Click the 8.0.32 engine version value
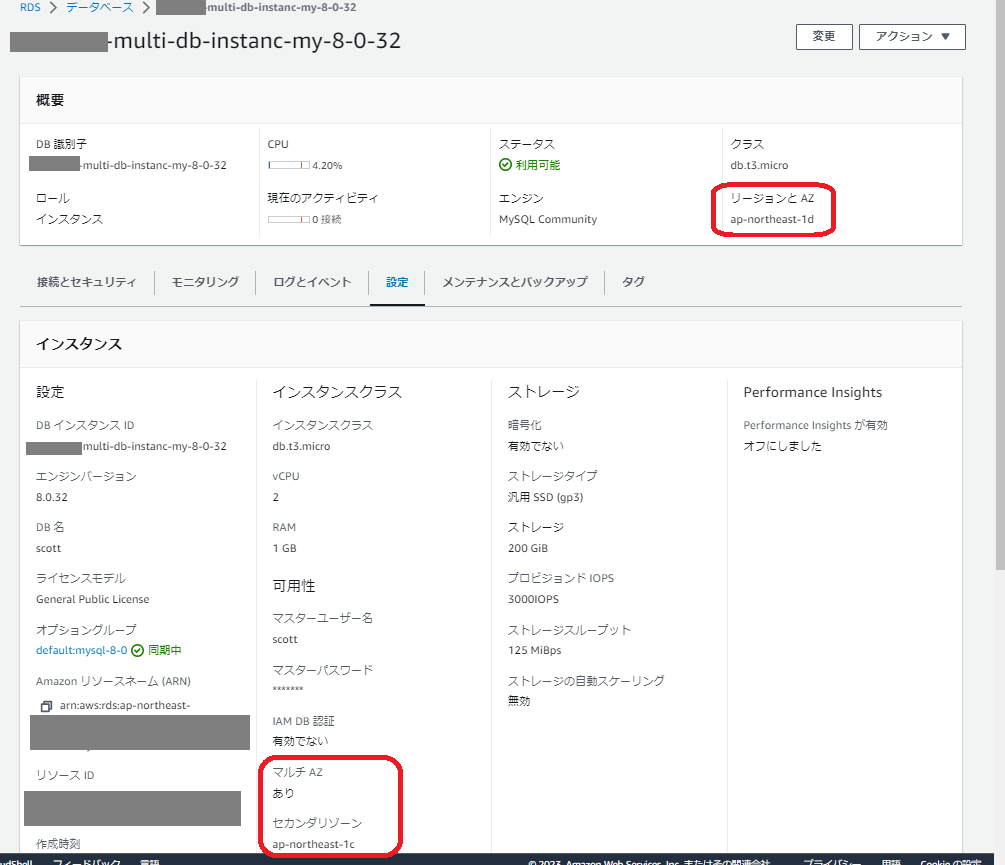This screenshot has width=1005, height=865. tap(52, 497)
